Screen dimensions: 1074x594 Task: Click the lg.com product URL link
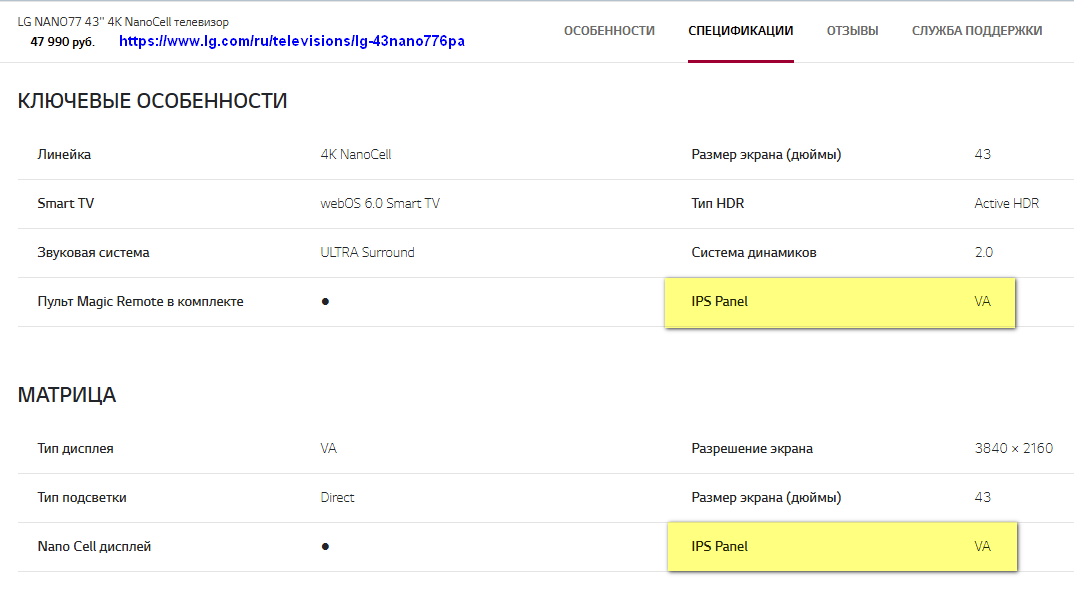291,42
